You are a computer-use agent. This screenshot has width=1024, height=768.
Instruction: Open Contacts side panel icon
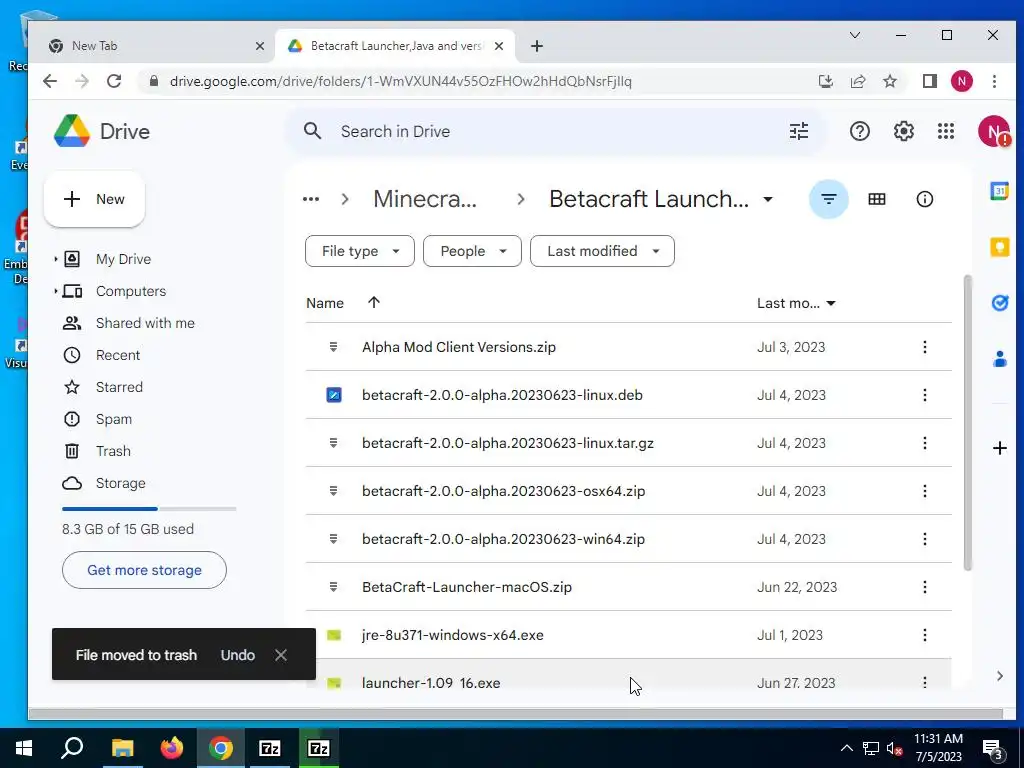[999, 359]
